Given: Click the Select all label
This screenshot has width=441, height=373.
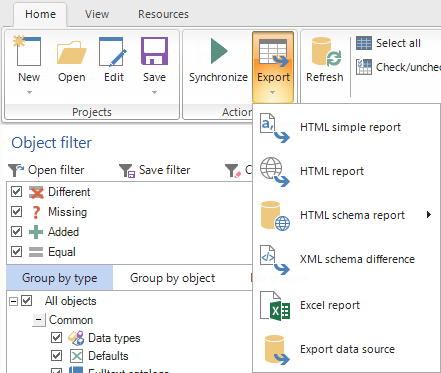Looking at the screenshot, I should tap(398, 43).
